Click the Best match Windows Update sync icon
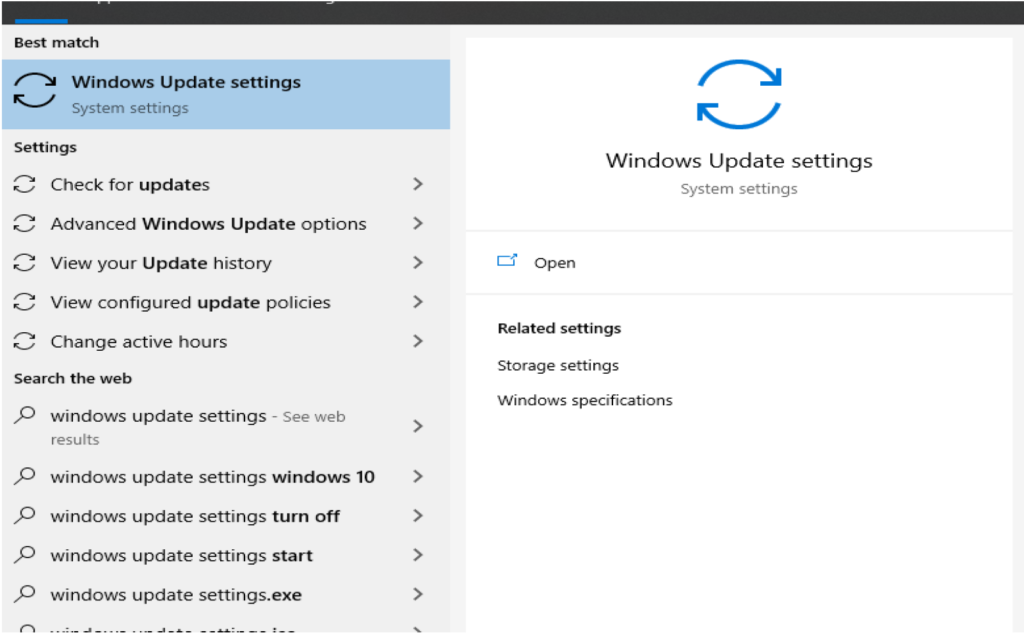 (35, 90)
